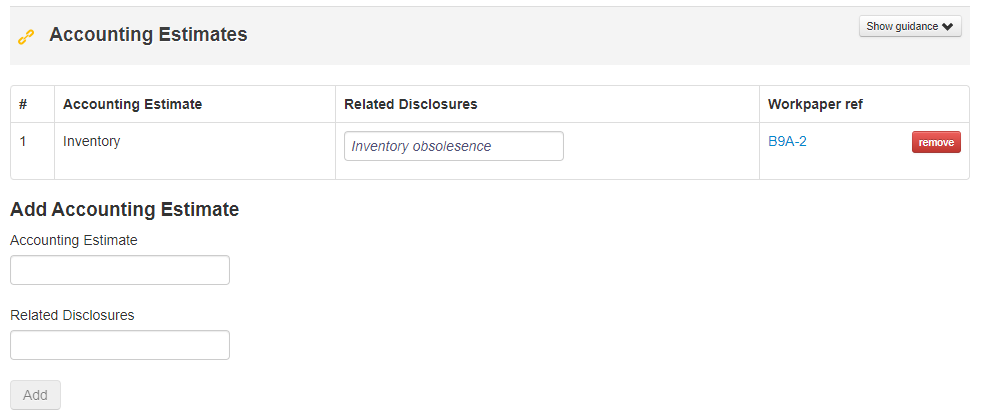This screenshot has height=417, width=1003.
Task: Select the Accounting Estimates section title
Action: pyautogui.click(x=148, y=35)
